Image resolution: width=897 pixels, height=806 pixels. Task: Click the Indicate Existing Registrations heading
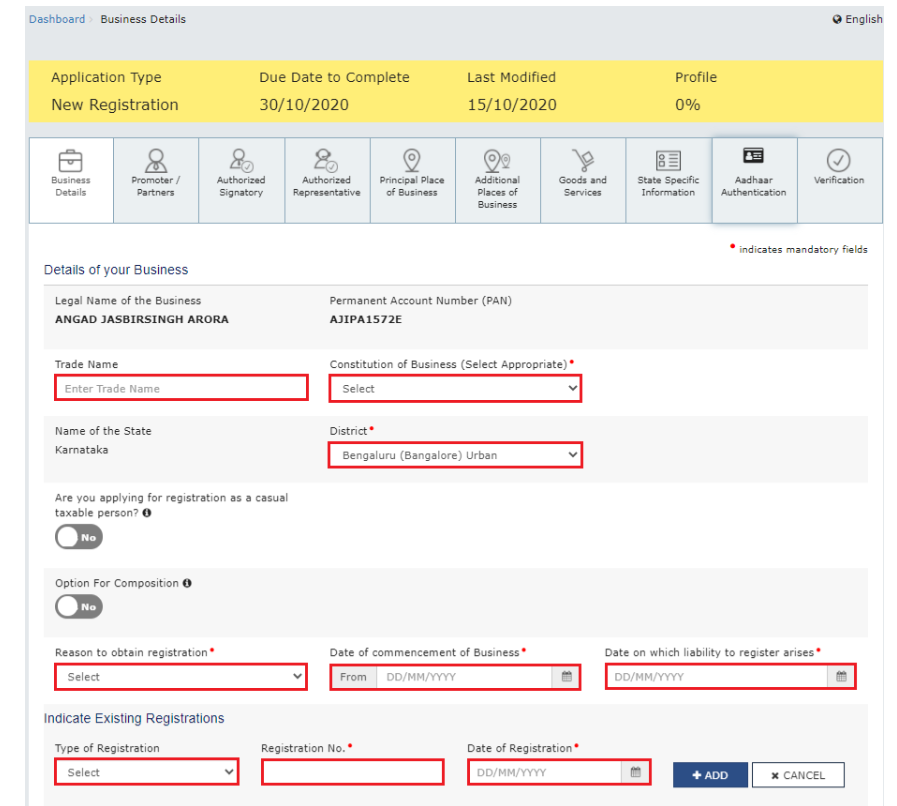(134, 718)
